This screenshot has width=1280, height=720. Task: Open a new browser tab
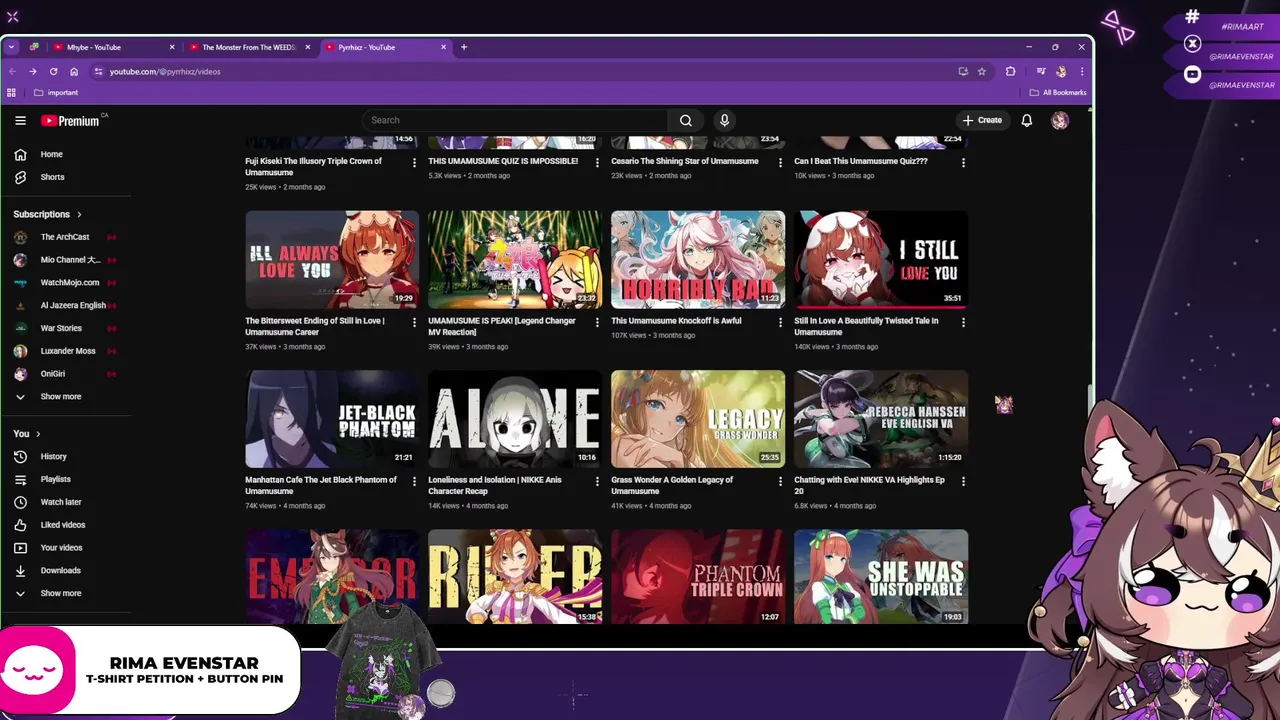[x=464, y=47]
